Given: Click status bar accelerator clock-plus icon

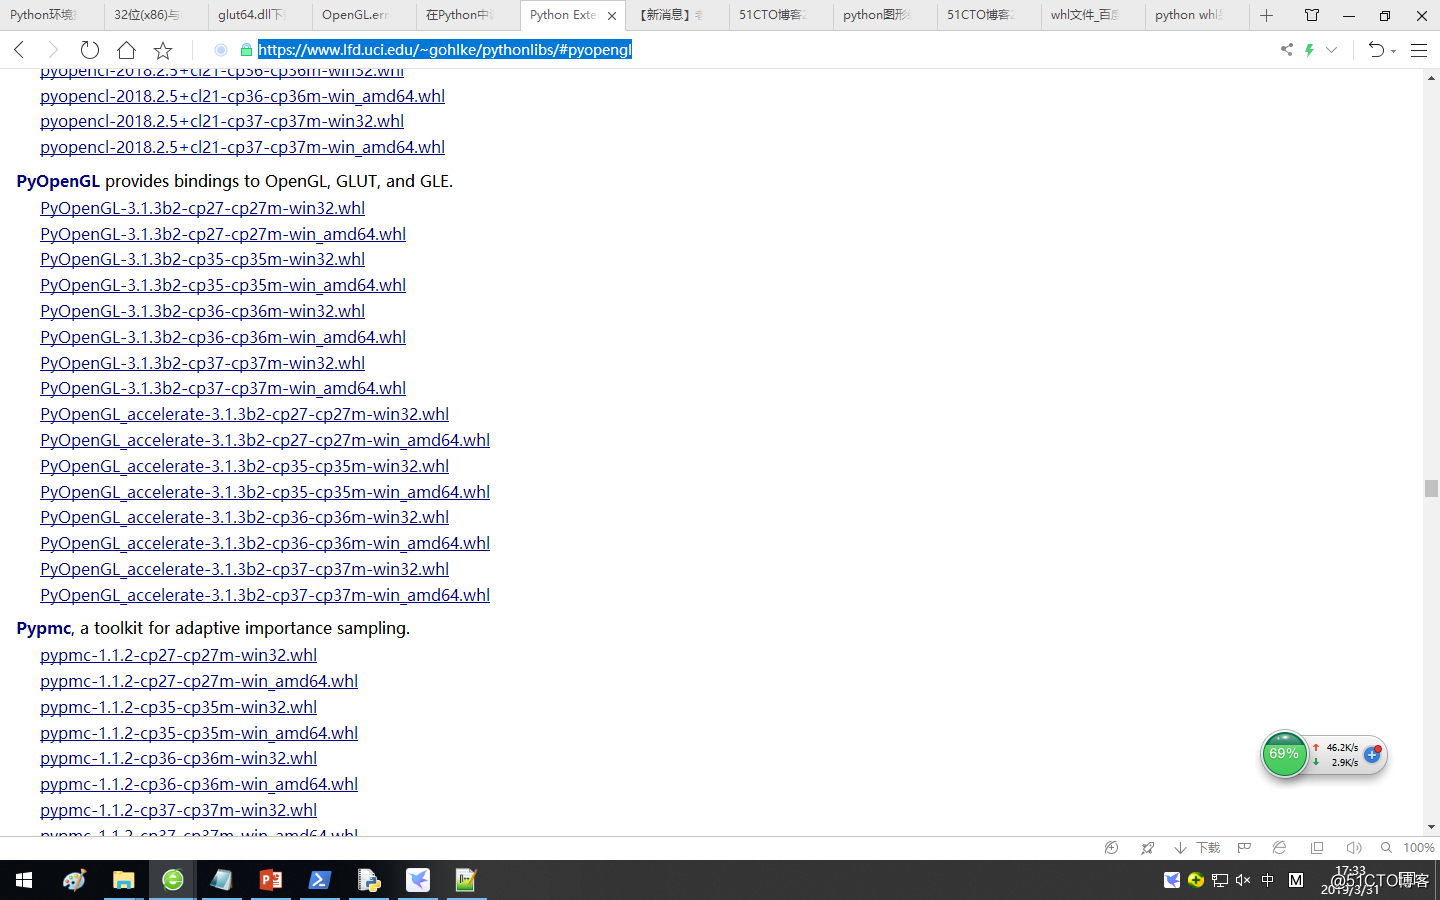Looking at the screenshot, I should [1111, 848].
